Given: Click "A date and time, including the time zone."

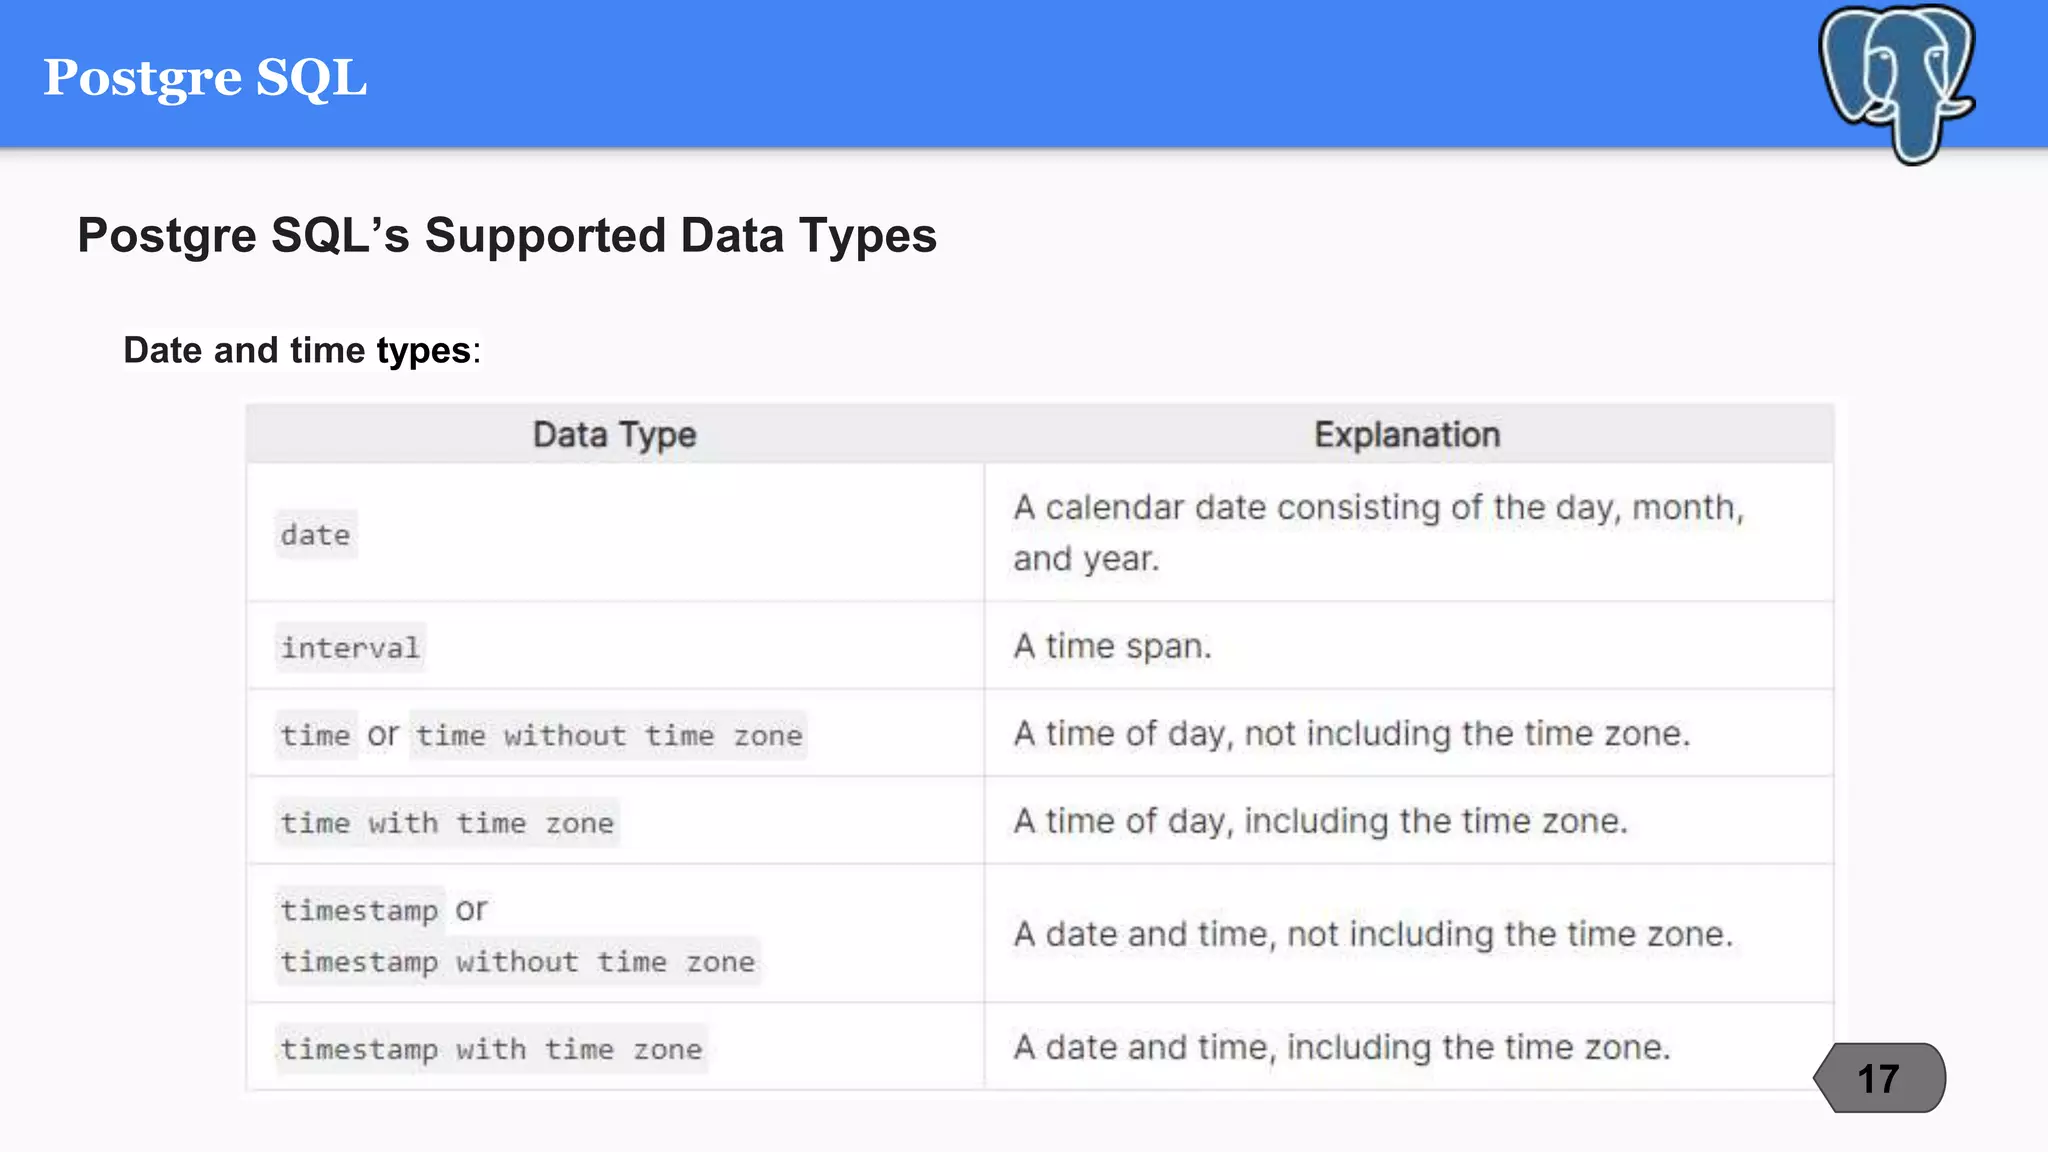Looking at the screenshot, I should pyautogui.click(x=1341, y=1048).
